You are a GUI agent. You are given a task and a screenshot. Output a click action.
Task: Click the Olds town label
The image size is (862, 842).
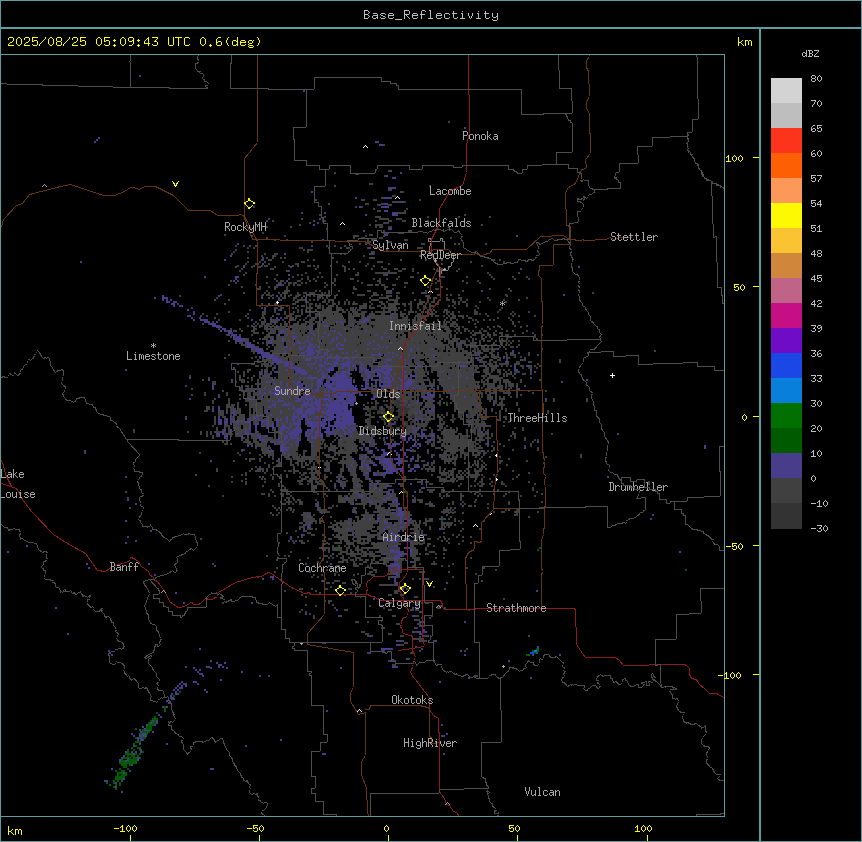point(388,394)
